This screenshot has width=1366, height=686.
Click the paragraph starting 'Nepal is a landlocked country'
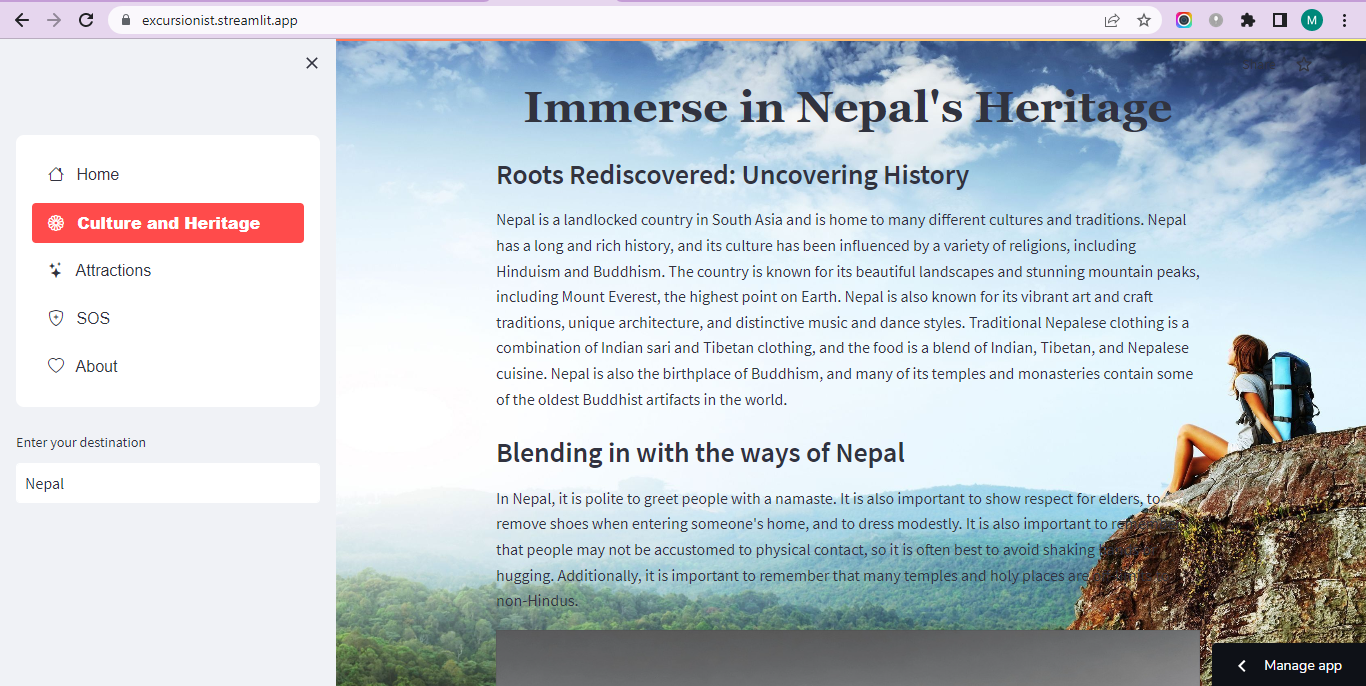click(x=848, y=309)
